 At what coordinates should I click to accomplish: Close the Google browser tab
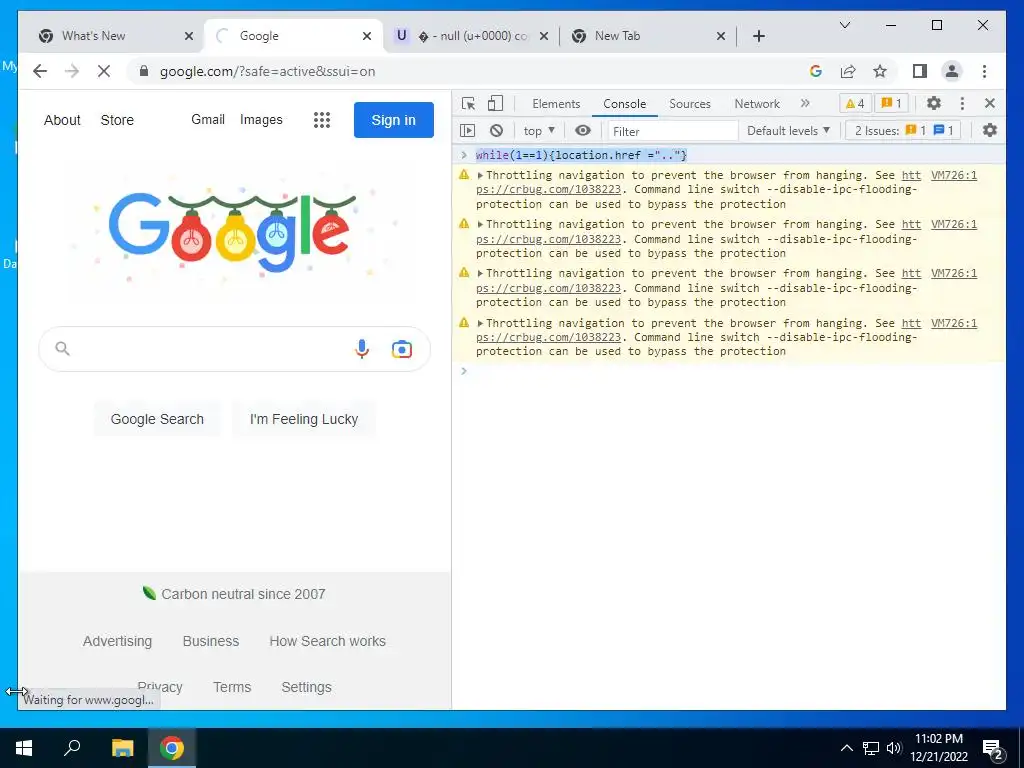click(367, 36)
